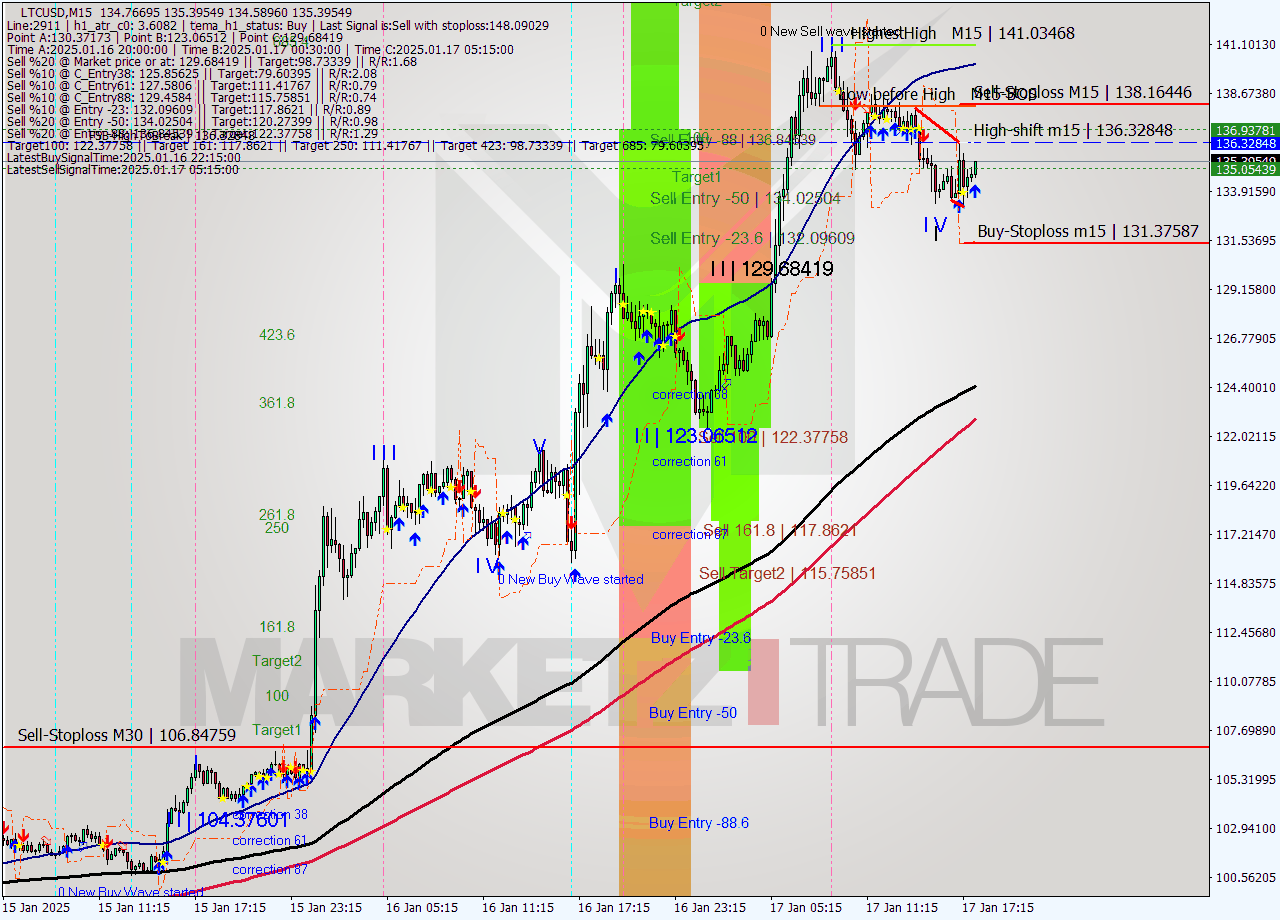Select the 'HighestHigh M15 | 141.03468' label
The height and width of the screenshot is (920, 1280).
[x=963, y=33]
